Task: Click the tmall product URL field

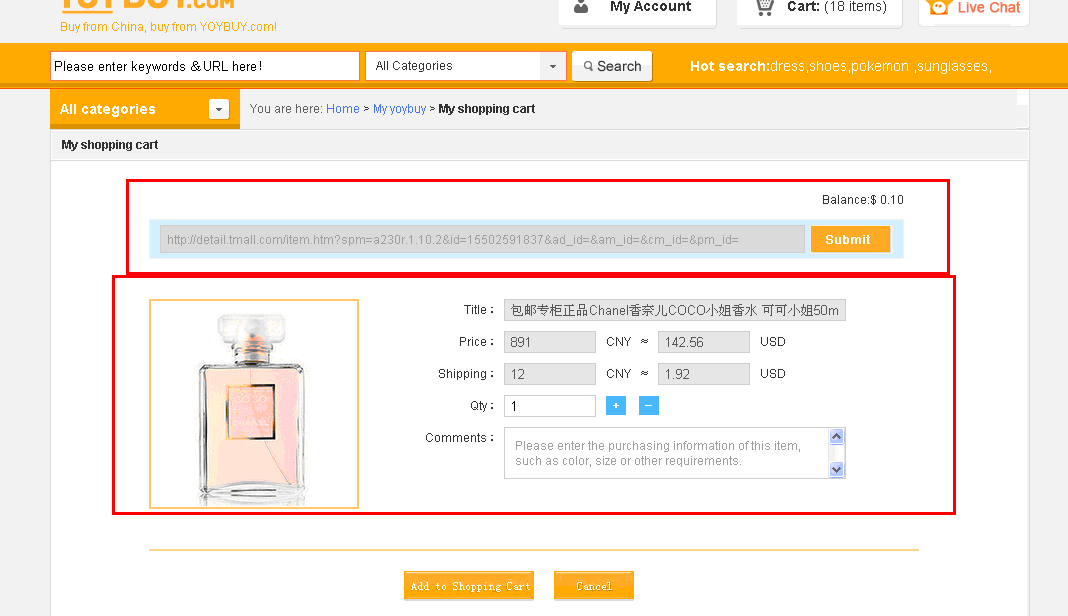Action: coord(482,239)
